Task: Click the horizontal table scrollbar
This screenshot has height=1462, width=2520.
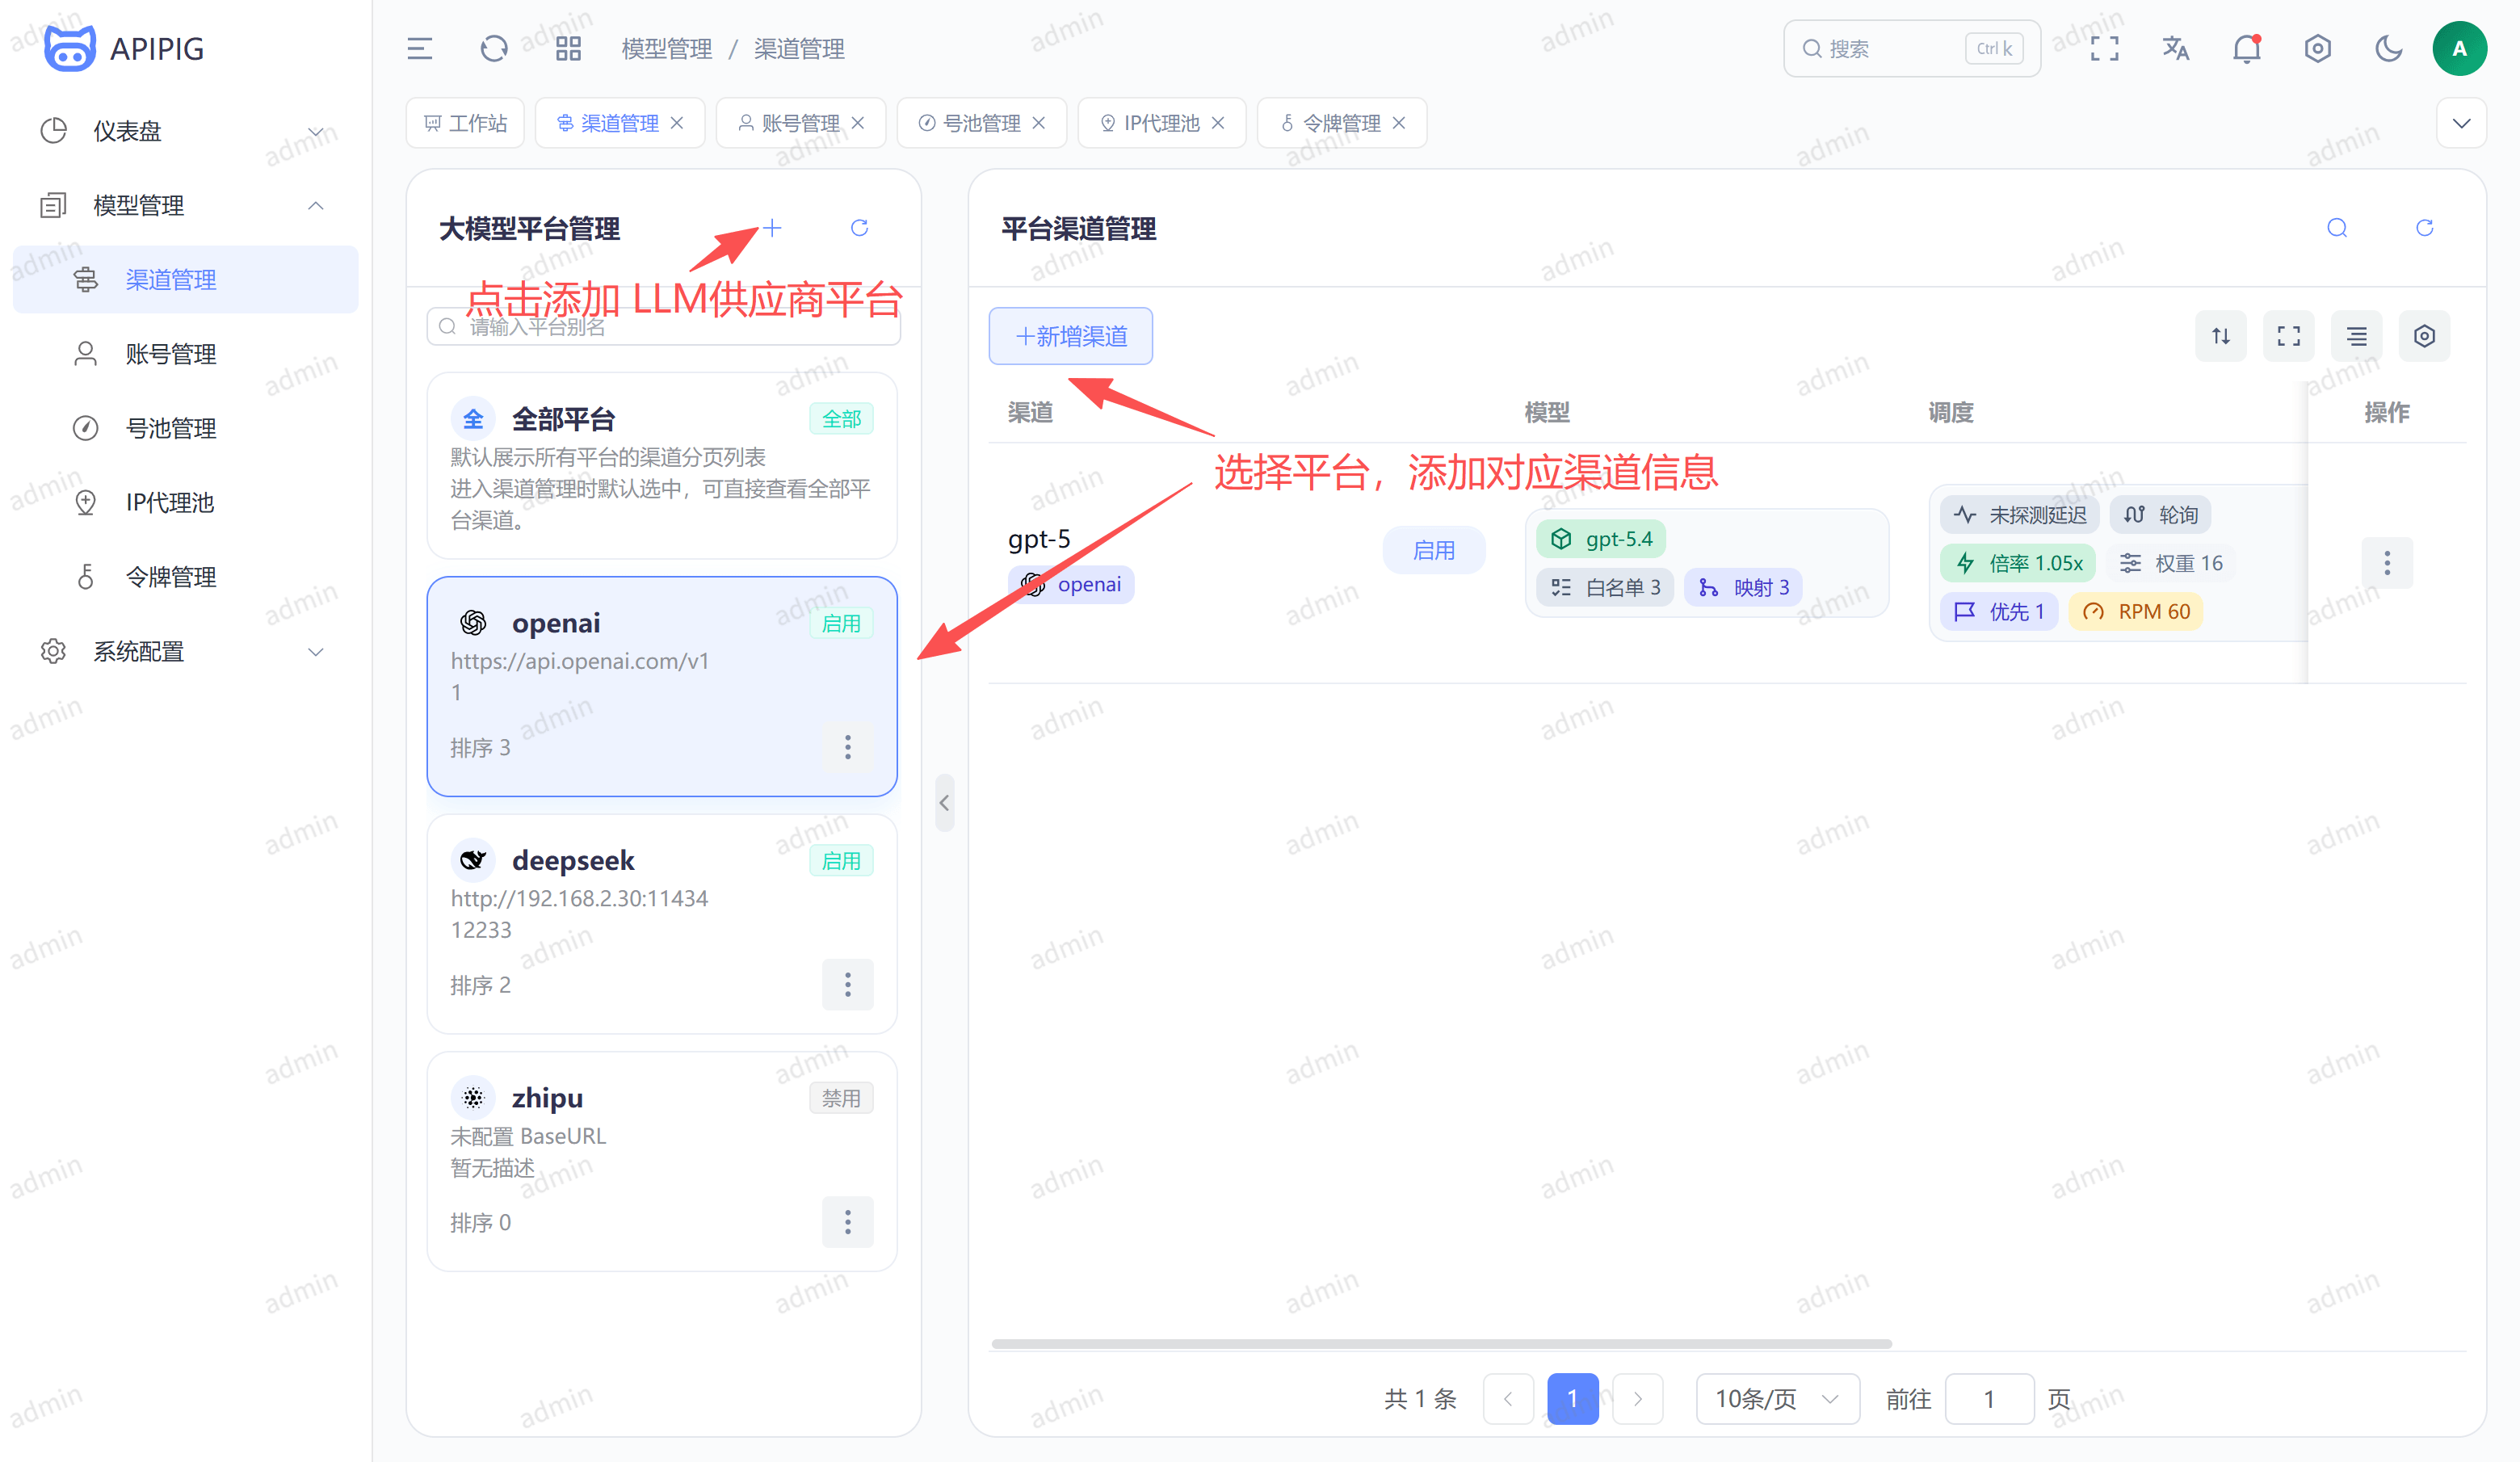Action: click(x=1441, y=1344)
